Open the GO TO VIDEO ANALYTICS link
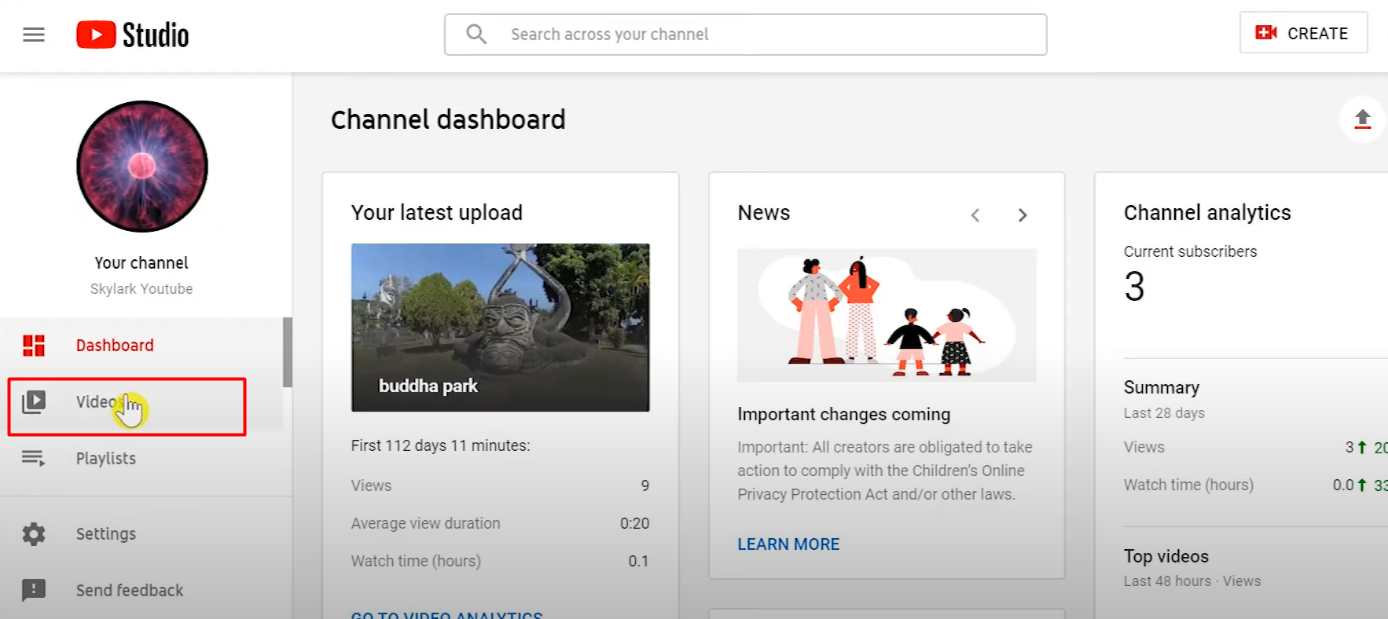This screenshot has height=619, width=1388. [446, 614]
